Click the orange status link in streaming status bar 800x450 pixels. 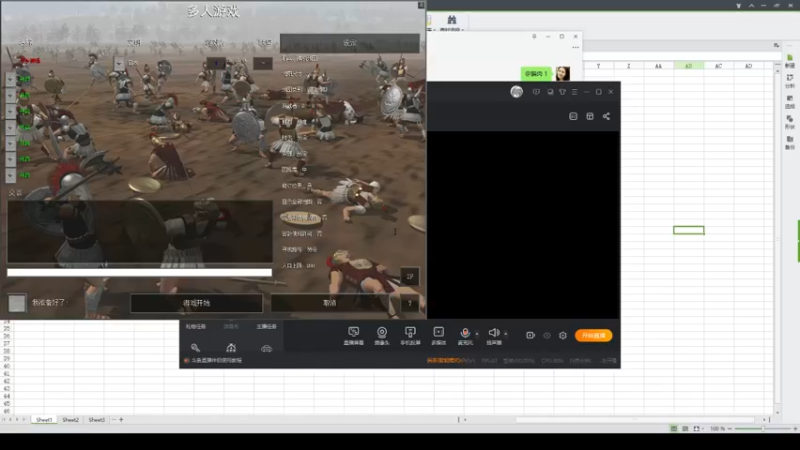(444, 360)
